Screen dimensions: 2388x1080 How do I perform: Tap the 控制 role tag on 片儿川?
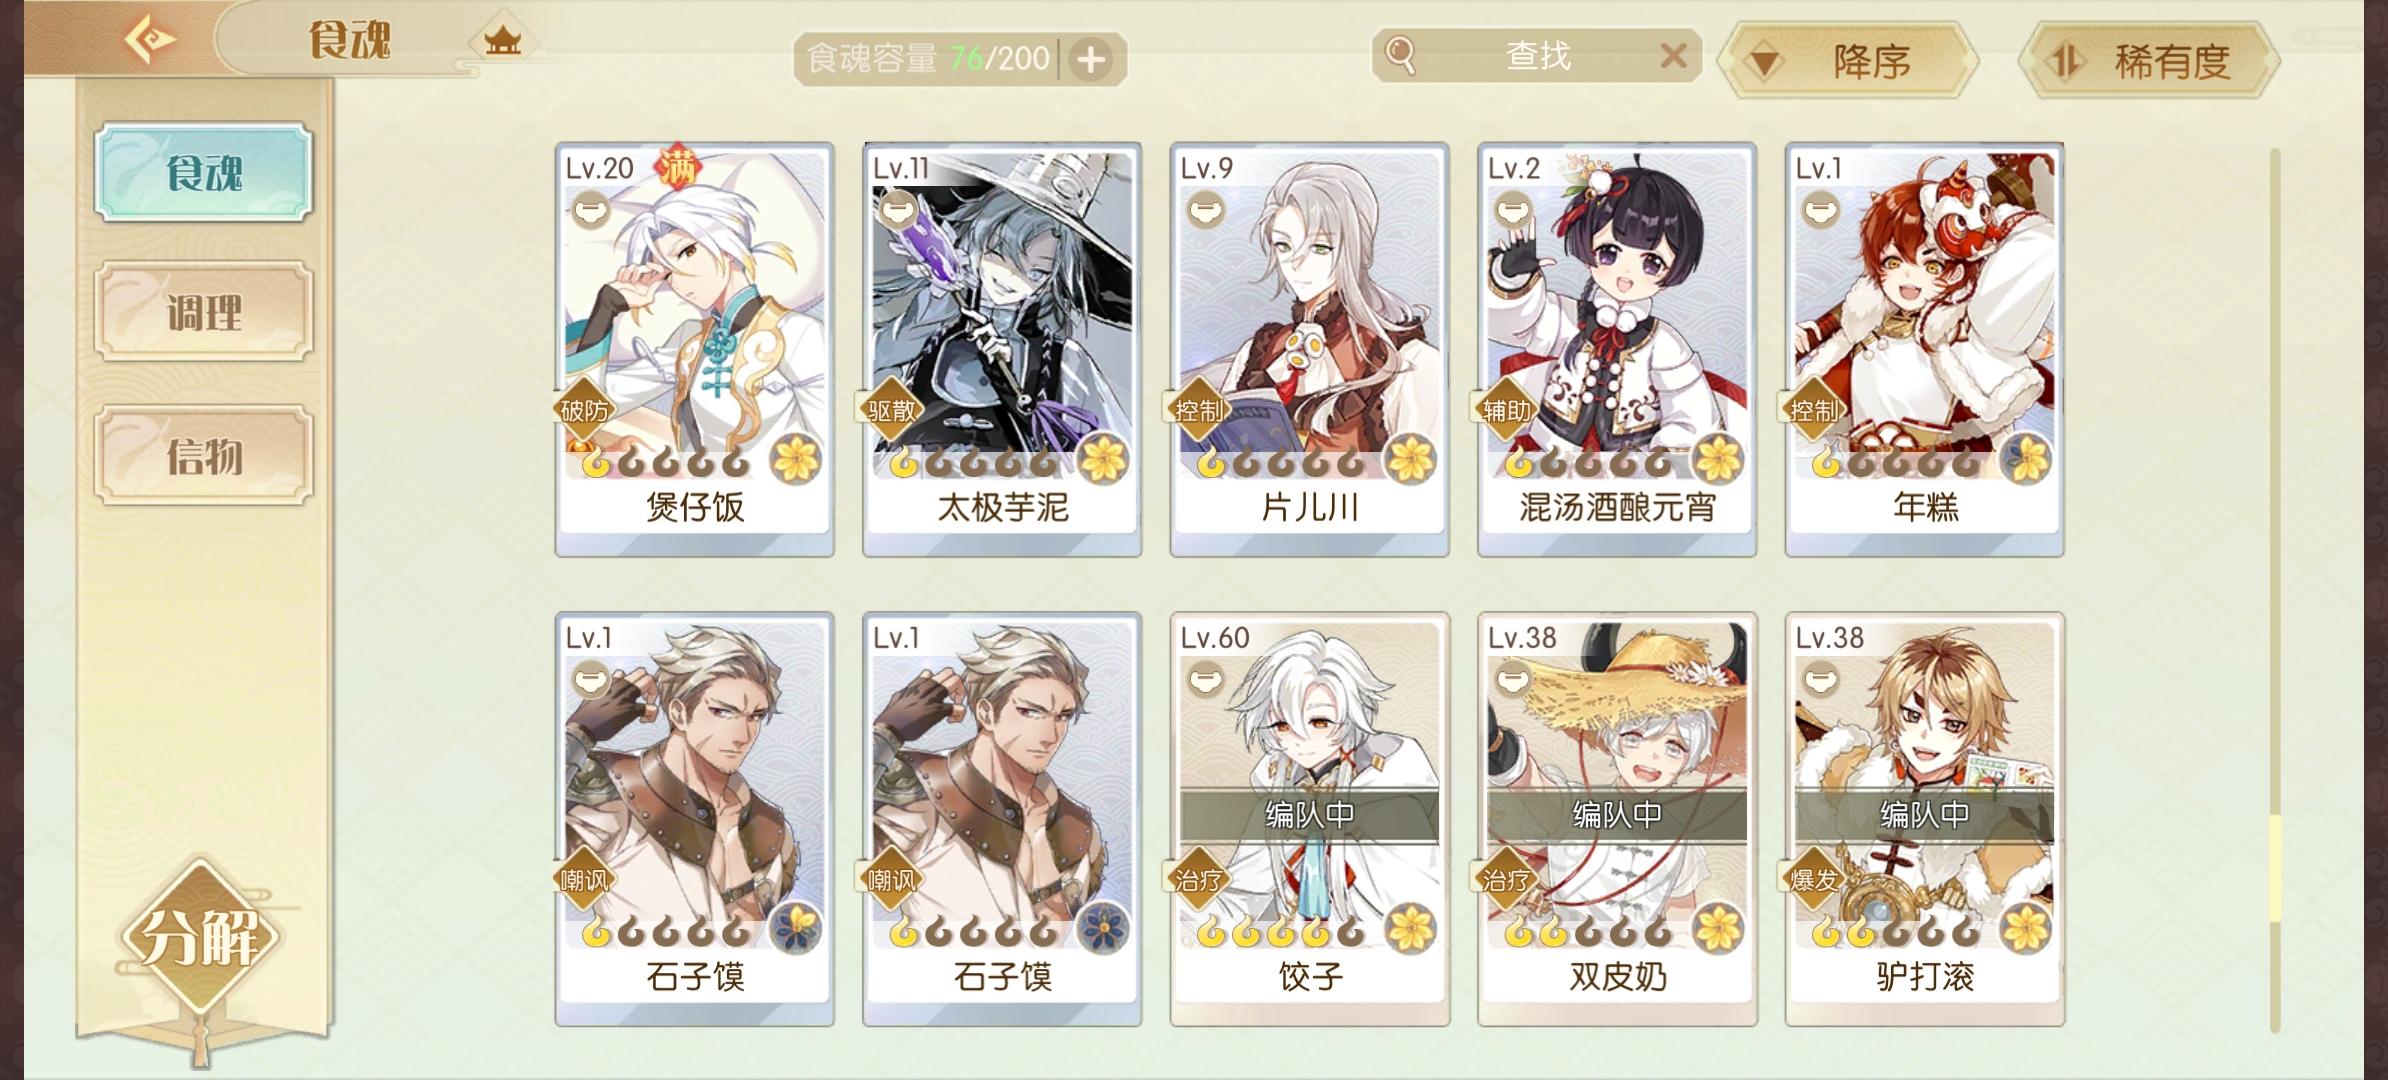pyautogui.click(x=1197, y=409)
